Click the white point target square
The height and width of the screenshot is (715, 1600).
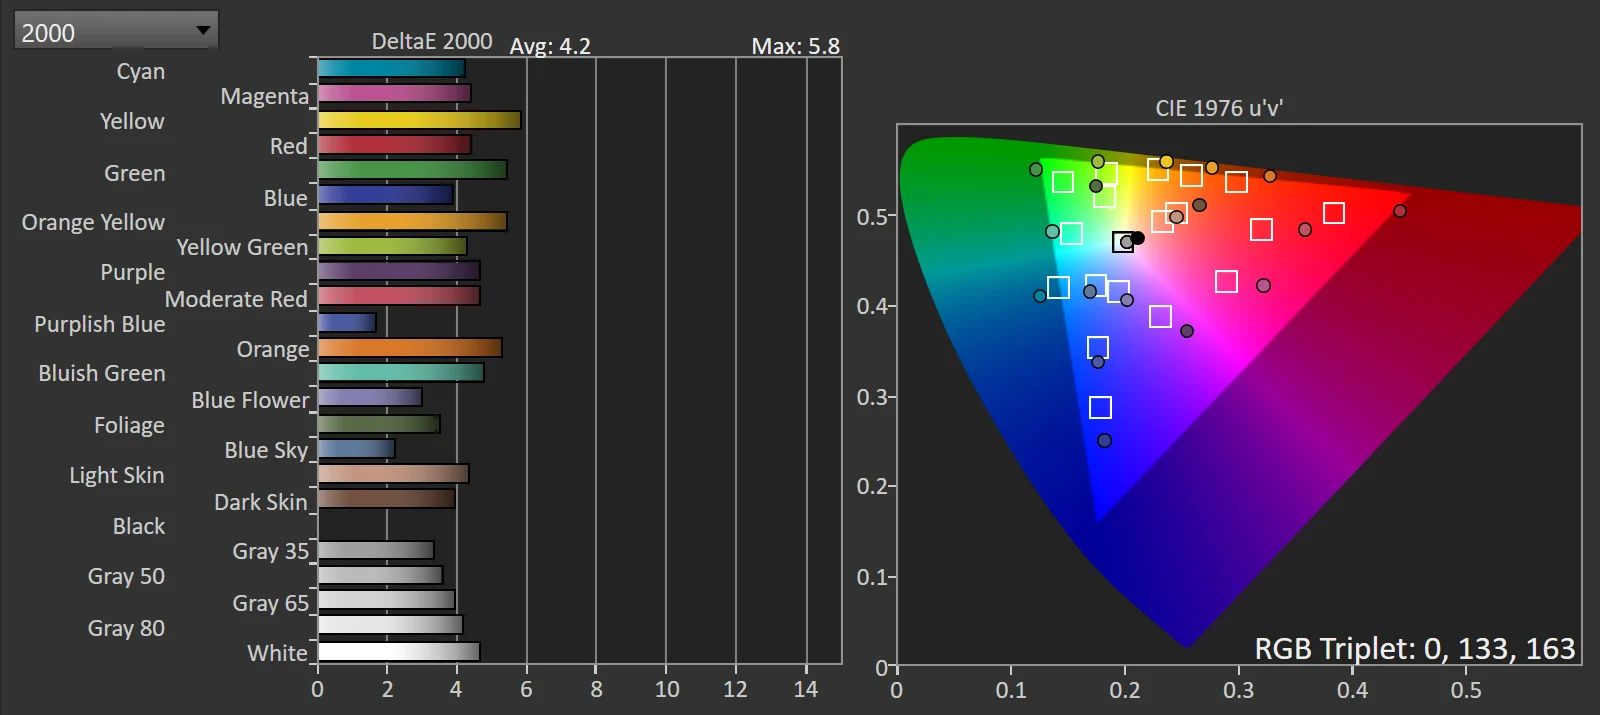point(1123,242)
